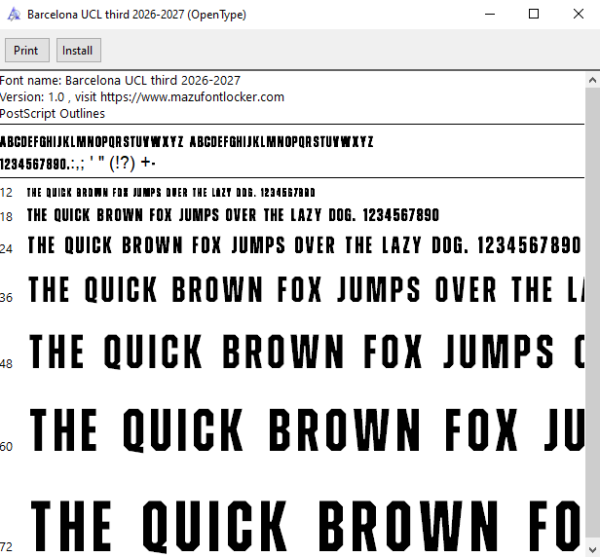The width and height of the screenshot is (600, 557).
Task: Click the '12' size label
Action: (7, 193)
